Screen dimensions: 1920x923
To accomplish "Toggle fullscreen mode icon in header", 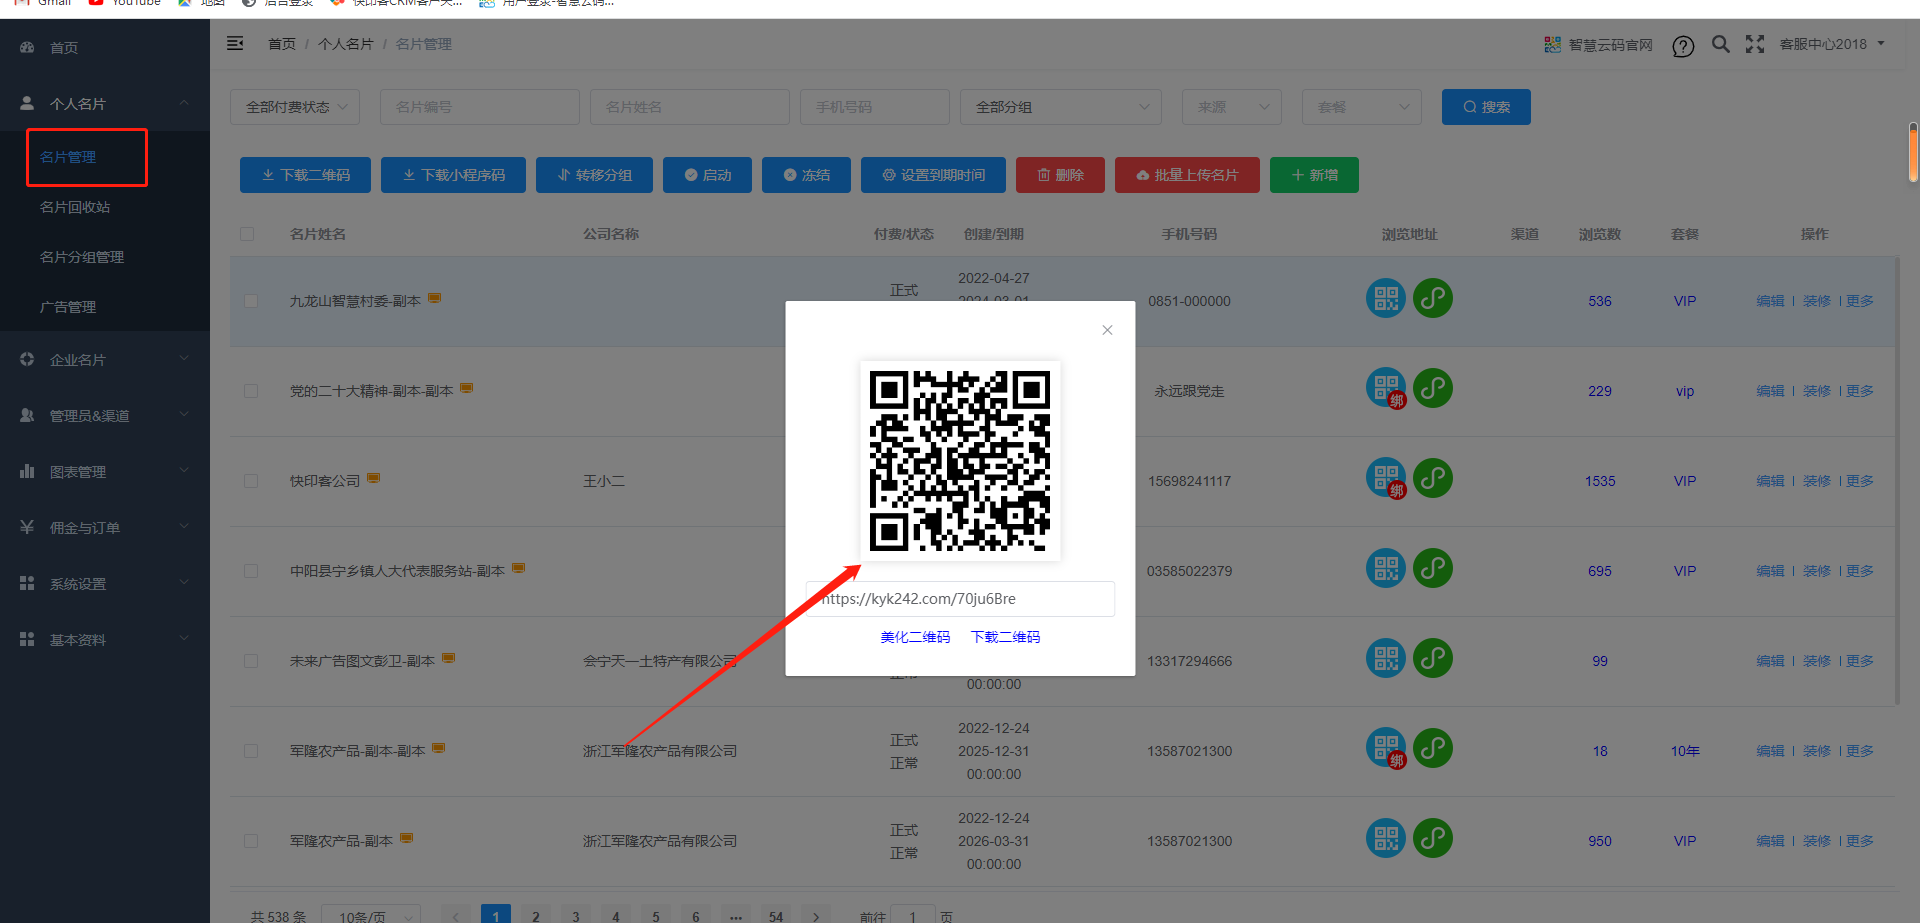I will pos(1754,44).
